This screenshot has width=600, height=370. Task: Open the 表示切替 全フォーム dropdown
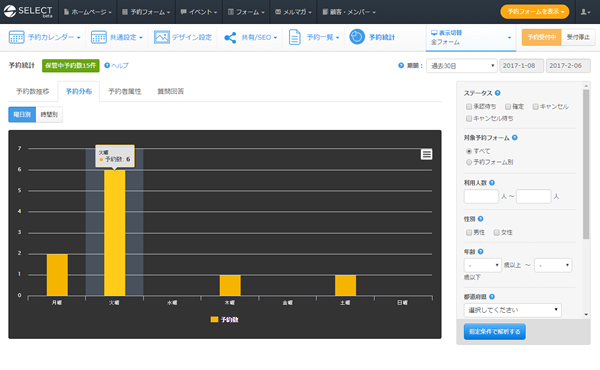[x=471, y=37]
